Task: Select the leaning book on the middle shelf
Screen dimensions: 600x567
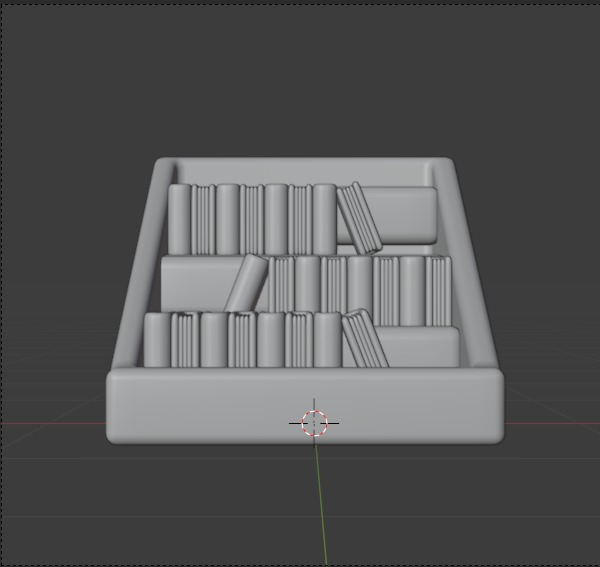Action: tap(246, 283)
